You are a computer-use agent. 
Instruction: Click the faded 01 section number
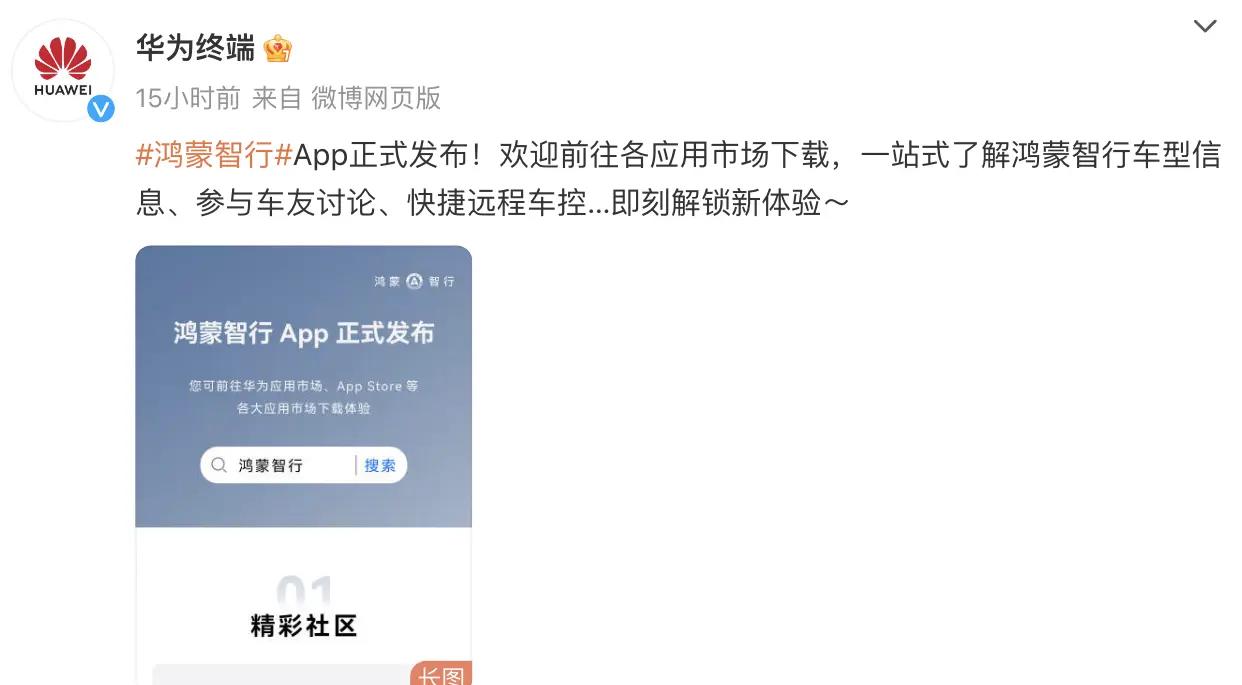click(304, 590)
